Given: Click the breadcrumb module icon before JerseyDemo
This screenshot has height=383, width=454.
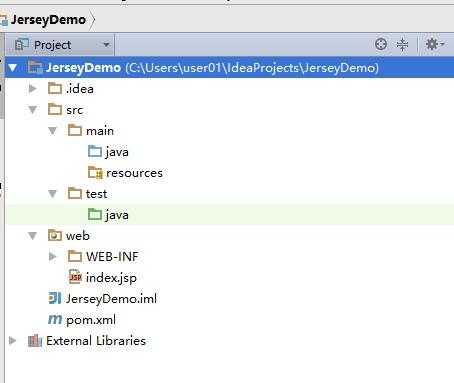Looking at the screenshot, I should tap(4, 20).
